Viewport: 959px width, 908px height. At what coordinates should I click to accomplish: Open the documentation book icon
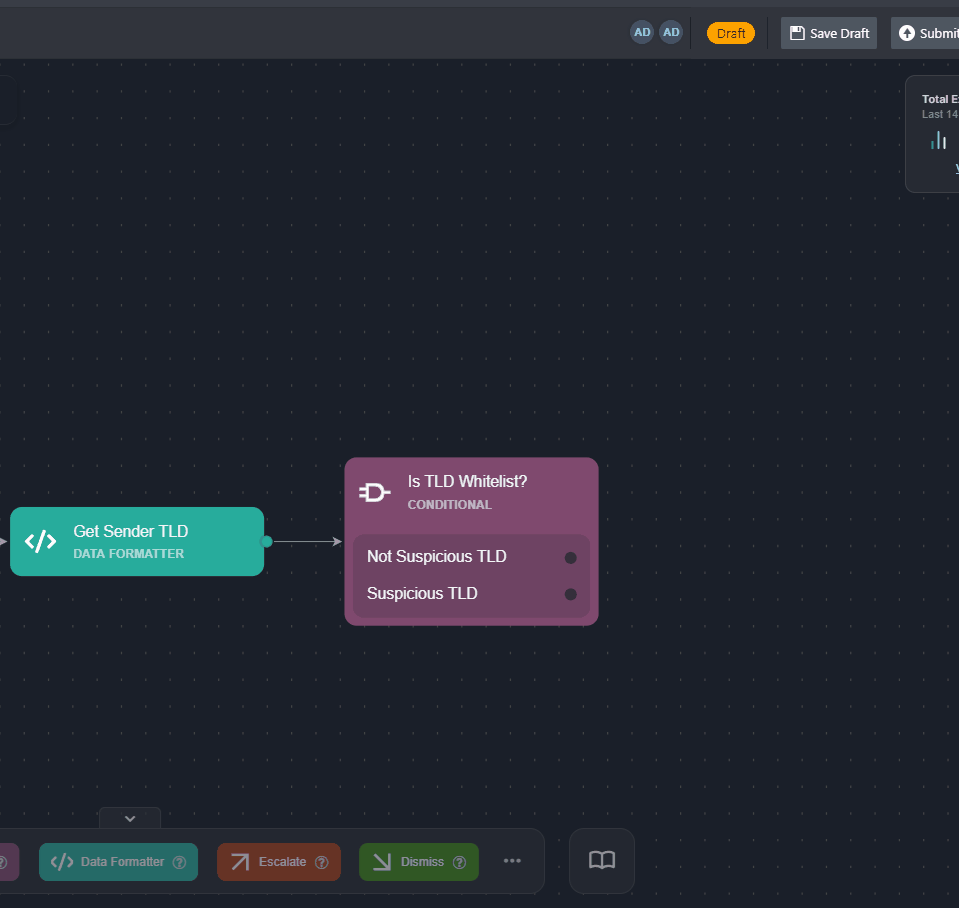pos(602,860)
